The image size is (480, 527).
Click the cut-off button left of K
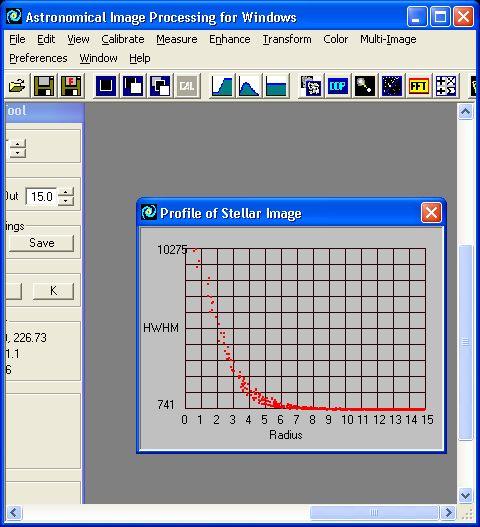click(14, 291)
